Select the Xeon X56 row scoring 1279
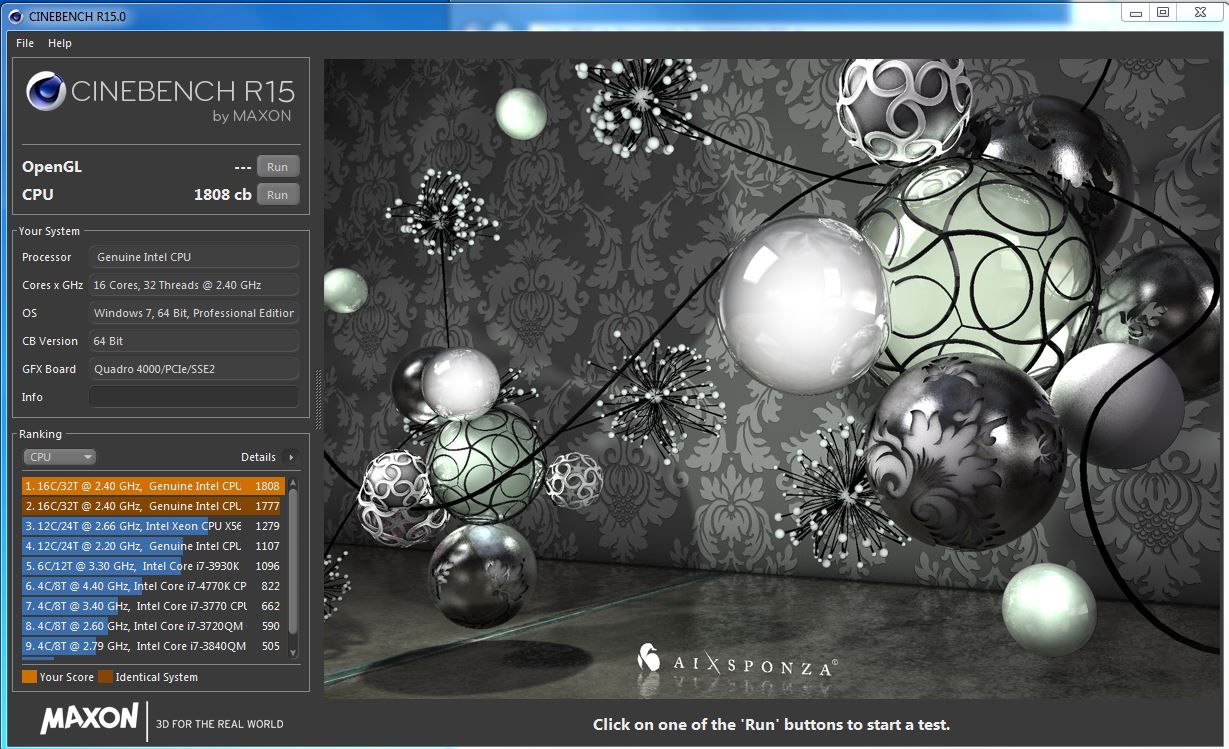Screen dimensions: 1229x749 click(154, 526)
